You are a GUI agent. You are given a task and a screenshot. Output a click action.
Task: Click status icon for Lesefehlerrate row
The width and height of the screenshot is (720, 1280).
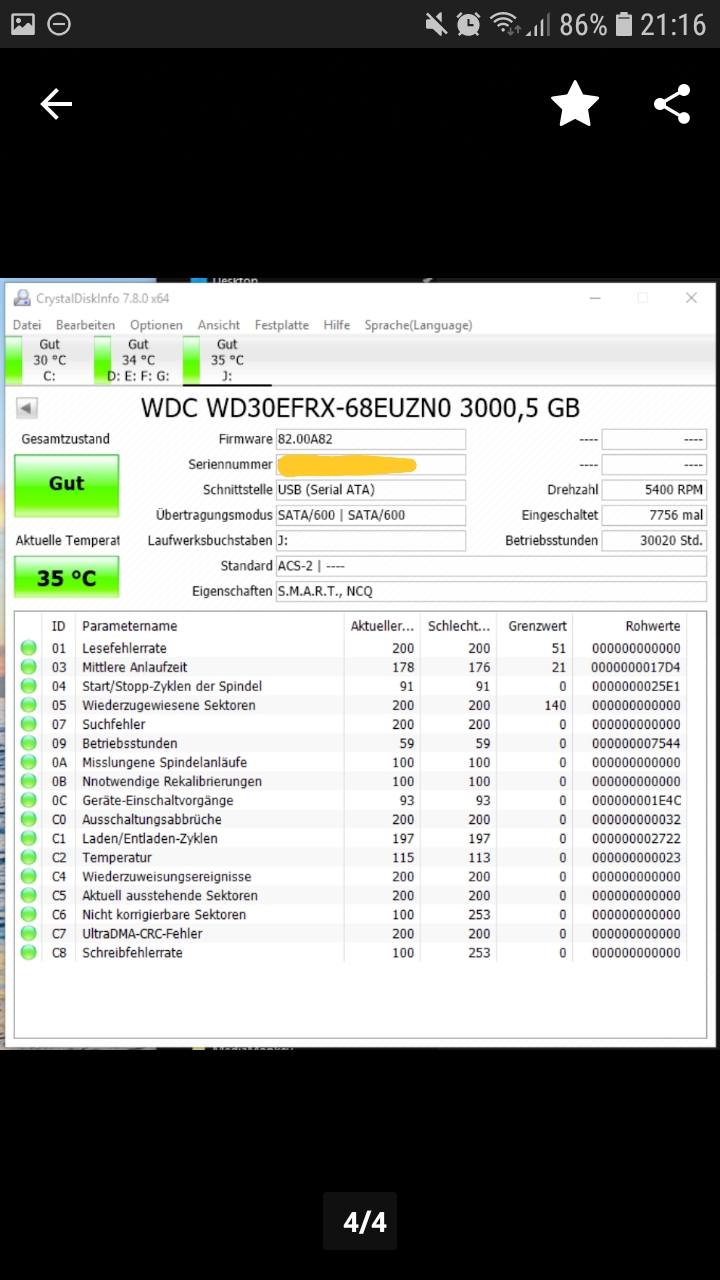pos(29,648)
